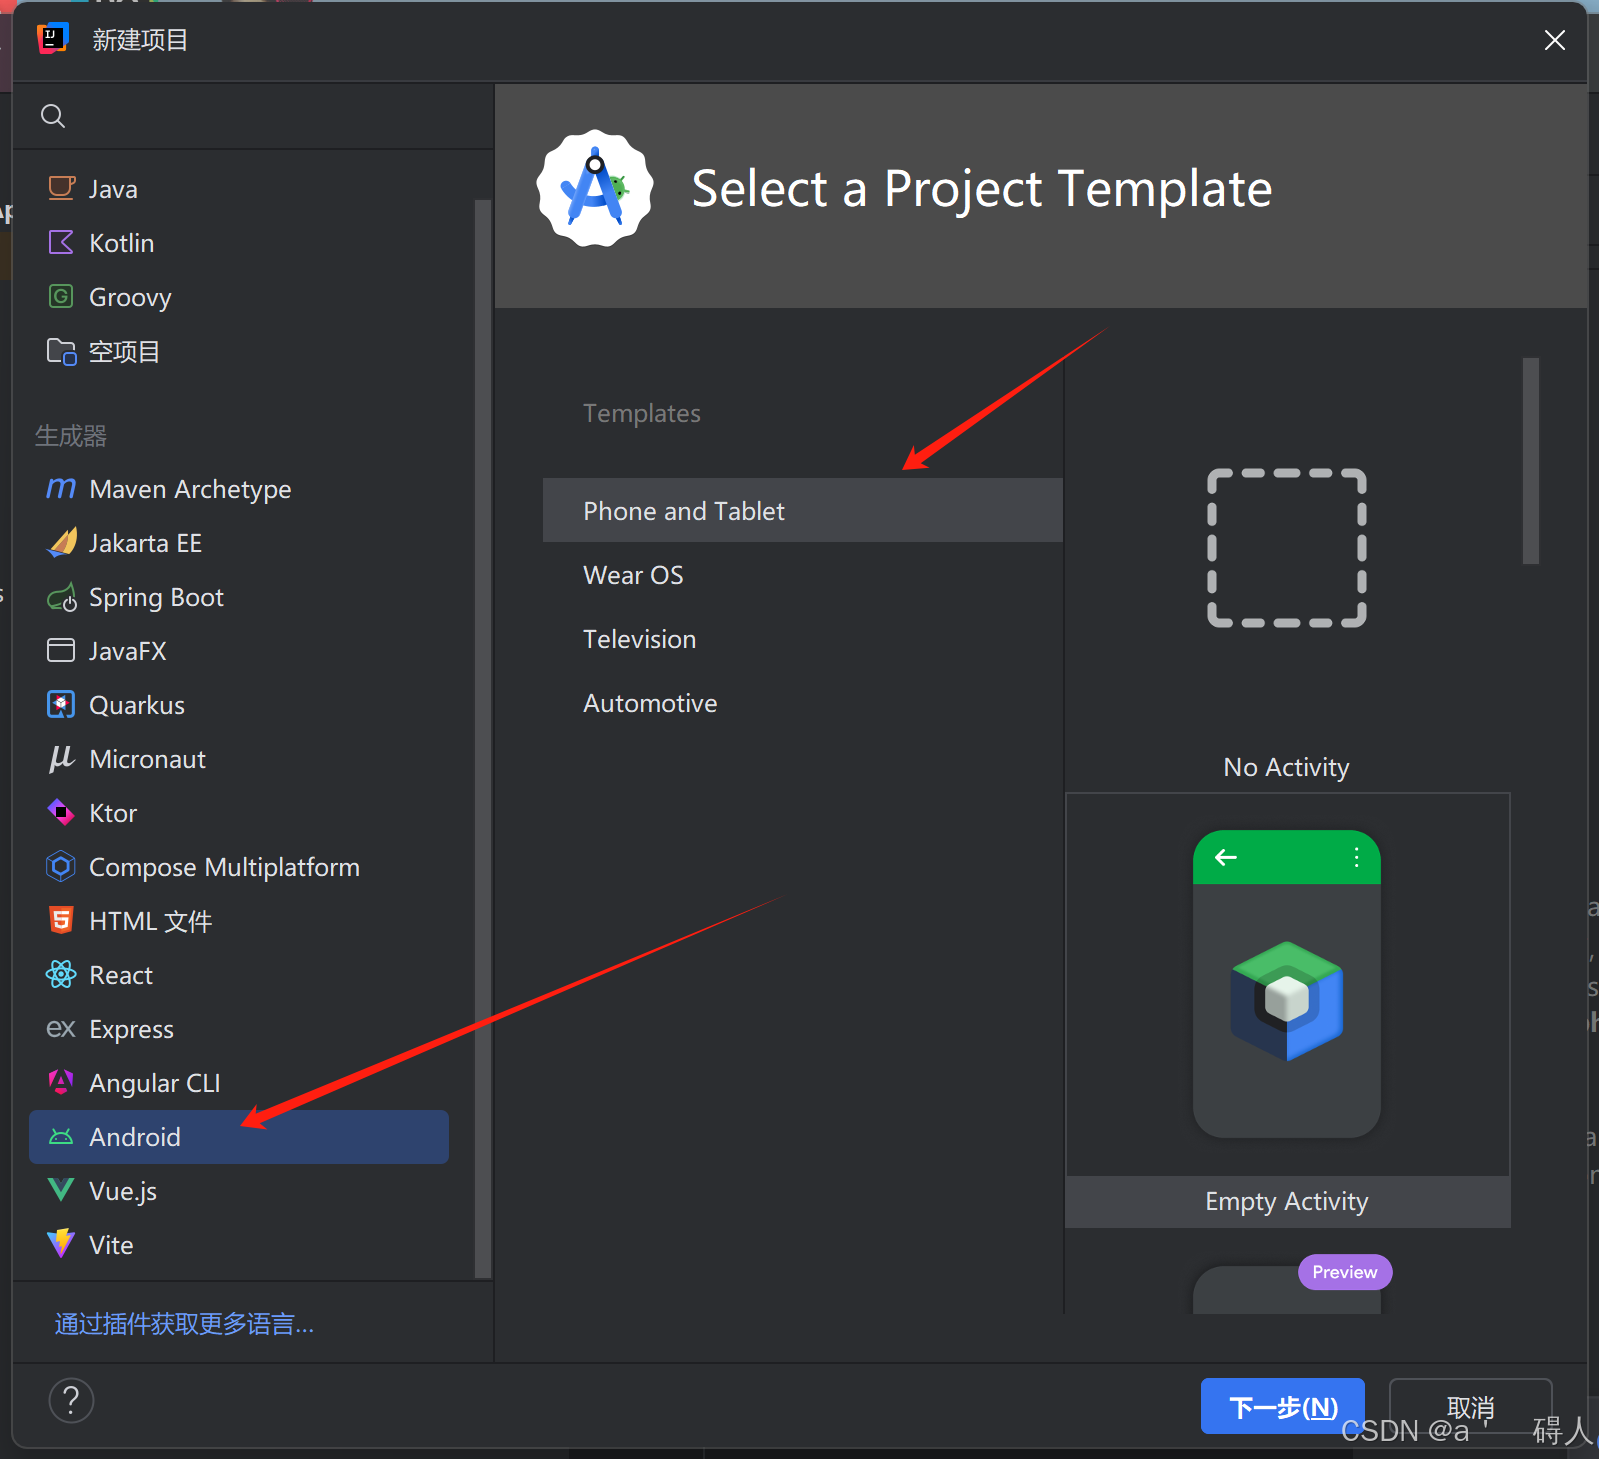Click 取消 cancel button
1599x1459 pixels.
tap(1470, 1406)
